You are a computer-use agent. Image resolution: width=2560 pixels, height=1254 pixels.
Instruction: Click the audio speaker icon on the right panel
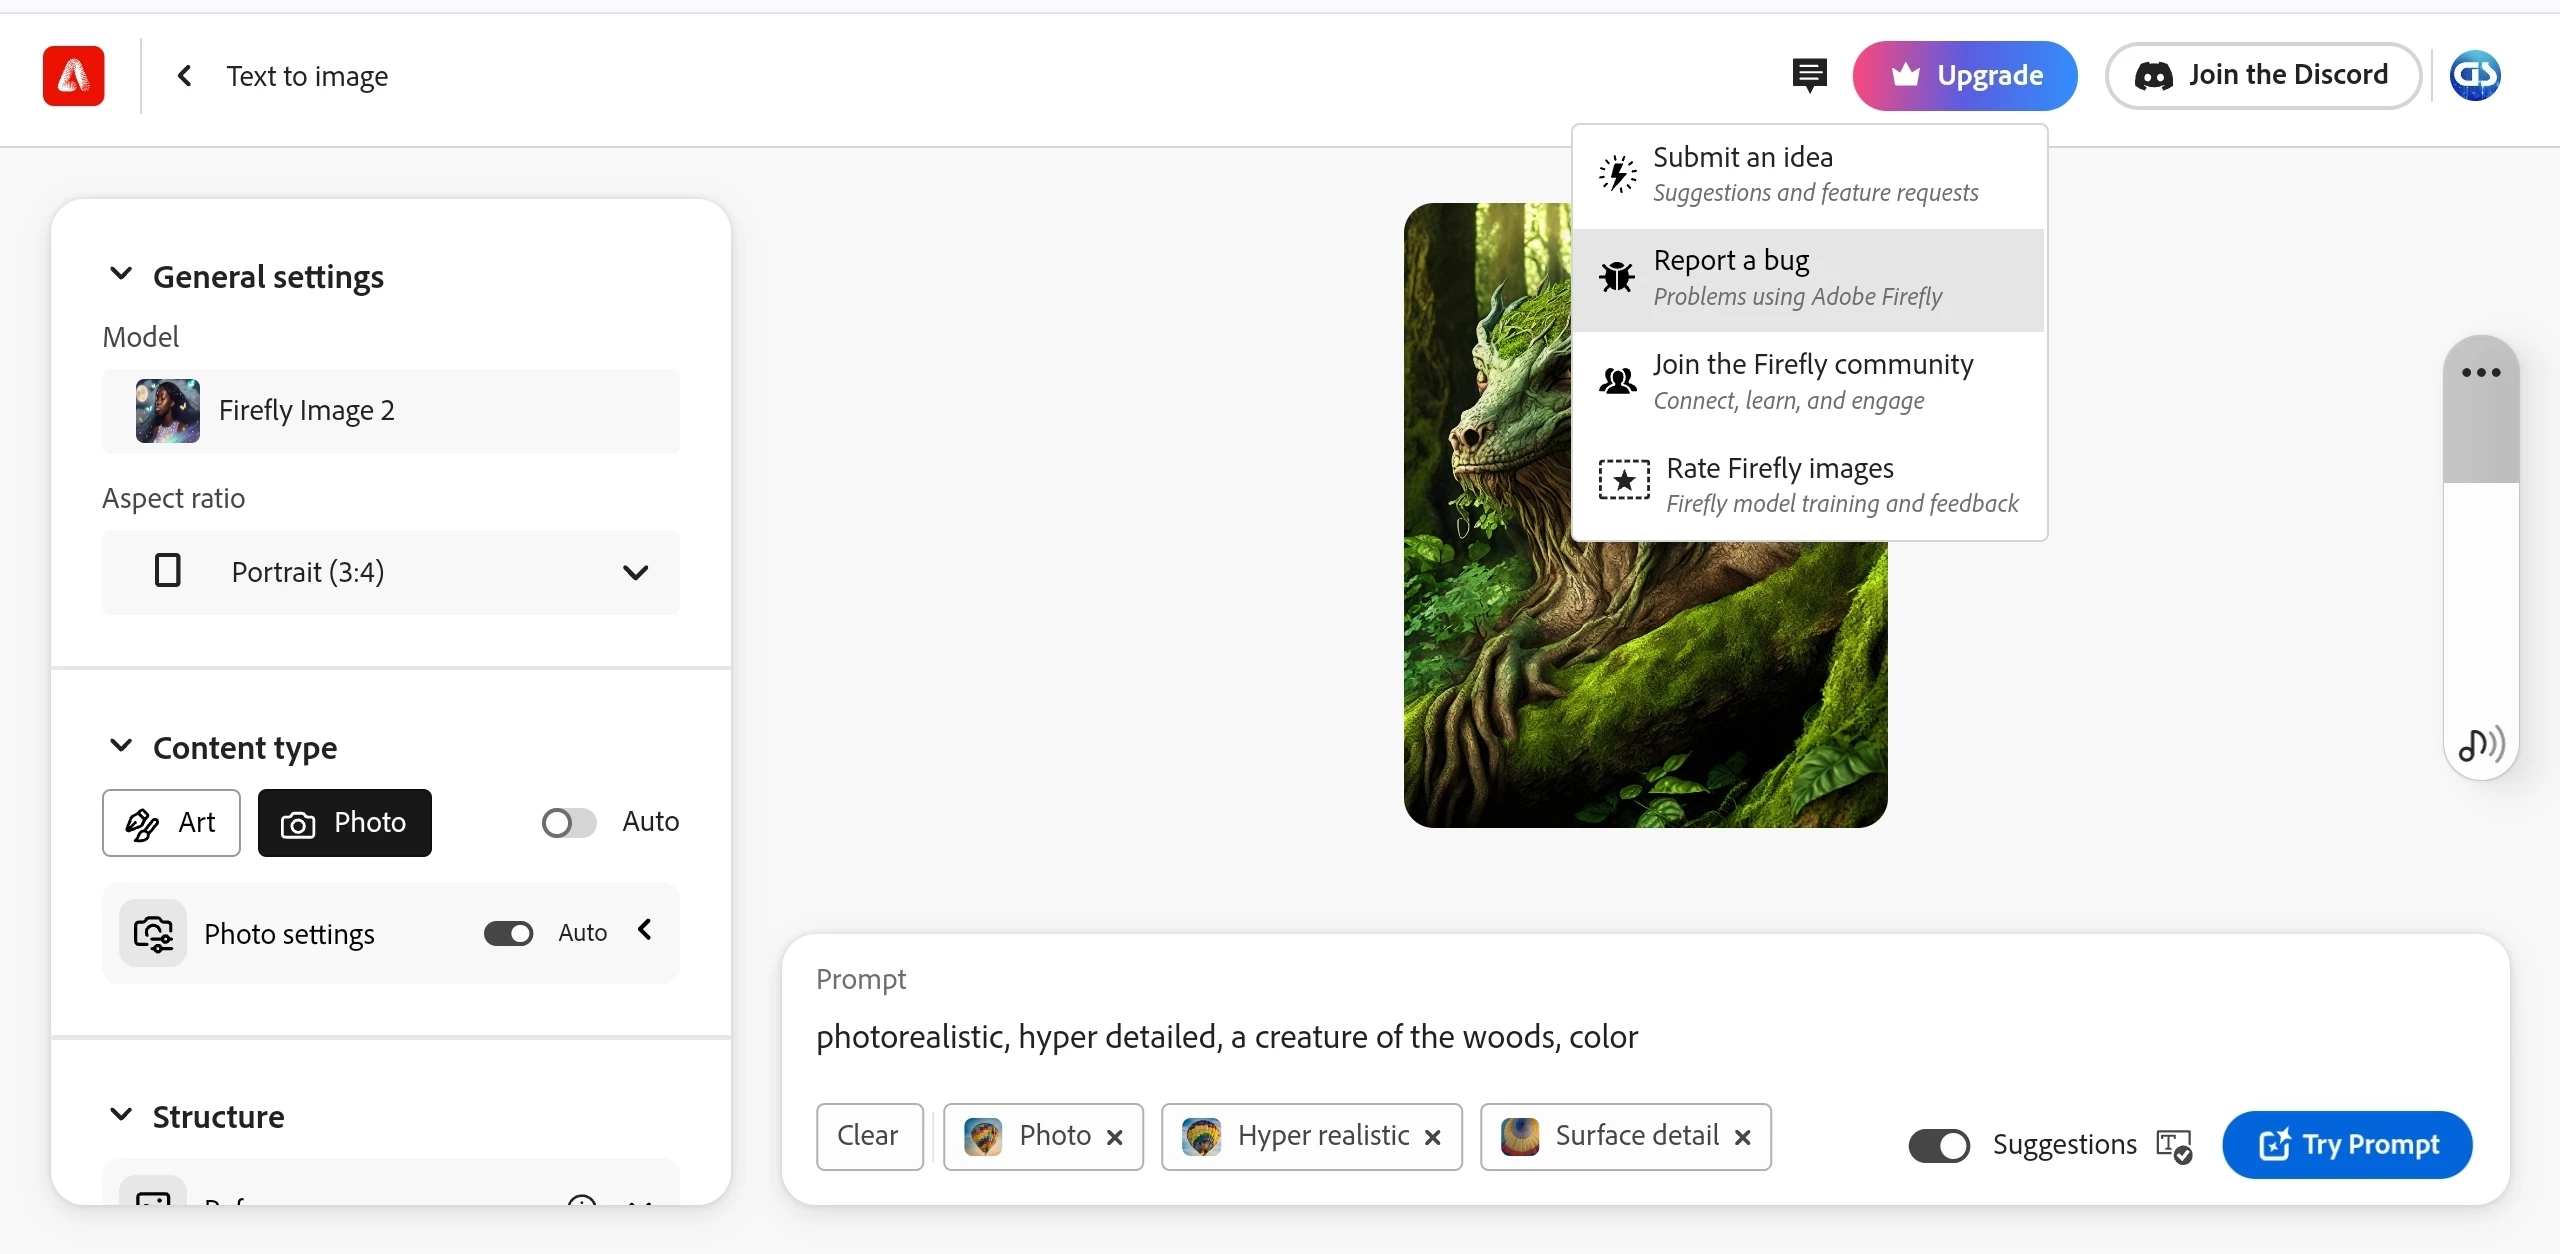click(x=2481, y=745)
